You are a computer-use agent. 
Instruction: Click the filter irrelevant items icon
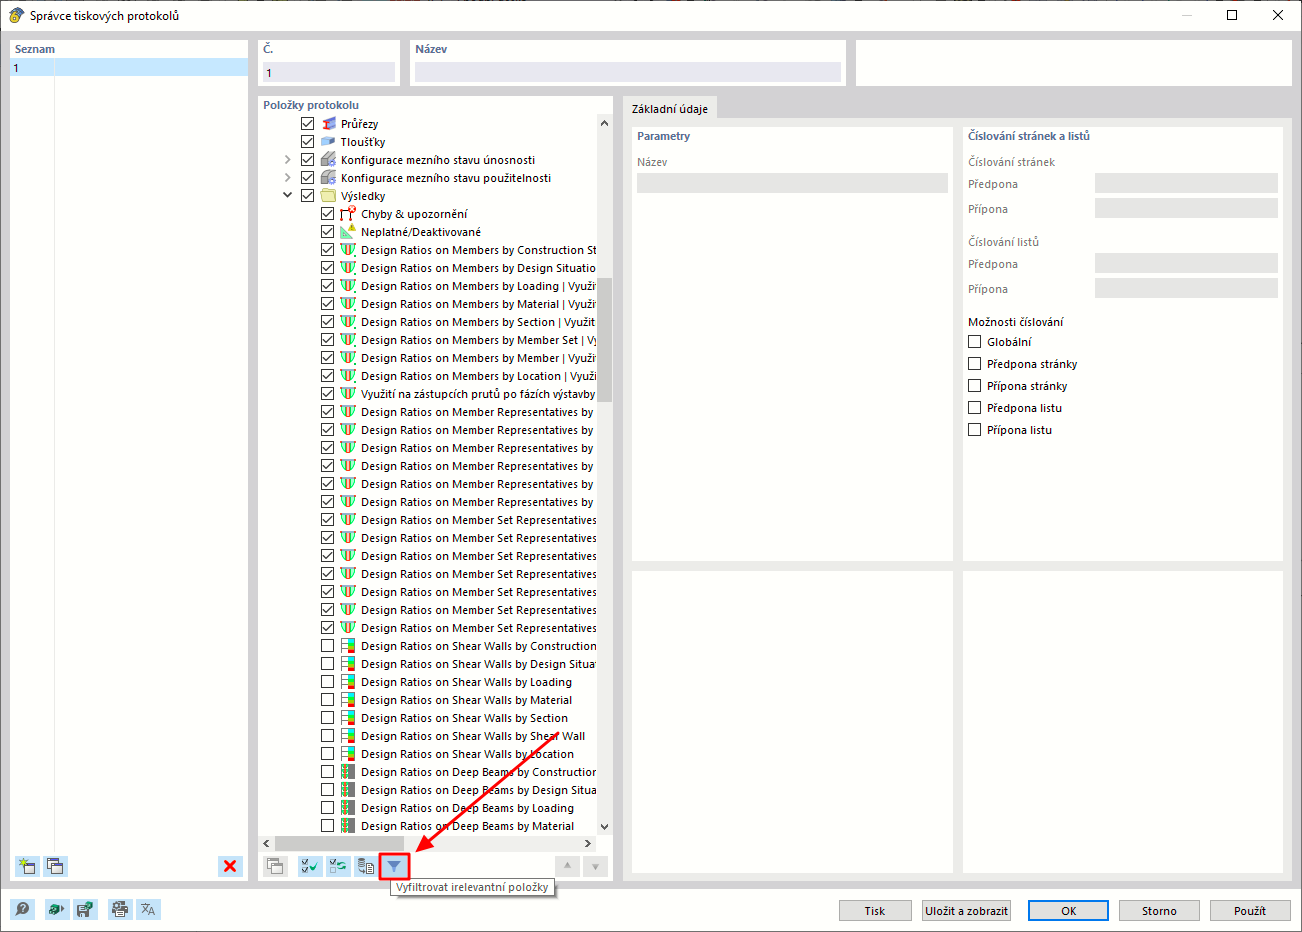394,866
